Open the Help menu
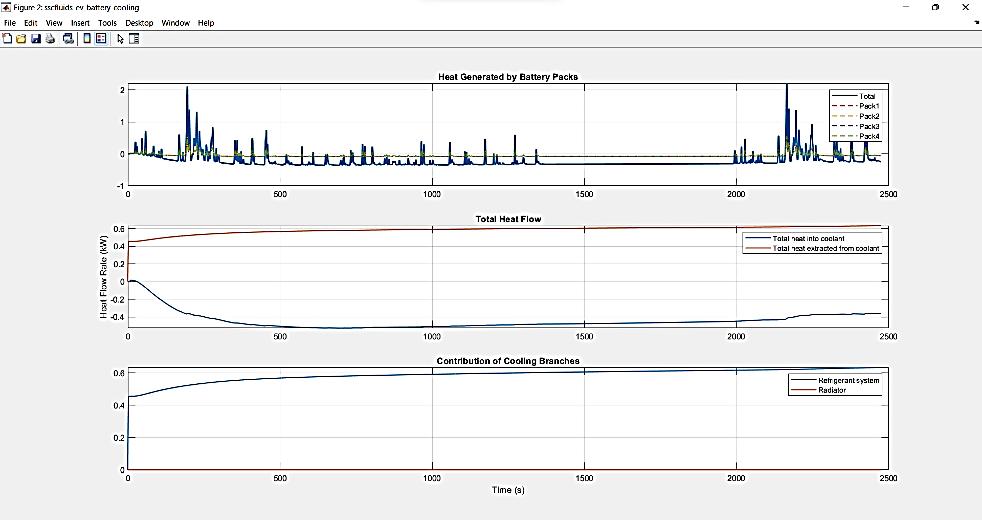Image resolution: width=982 pixels, height=520 pixels. pos(206,23)
